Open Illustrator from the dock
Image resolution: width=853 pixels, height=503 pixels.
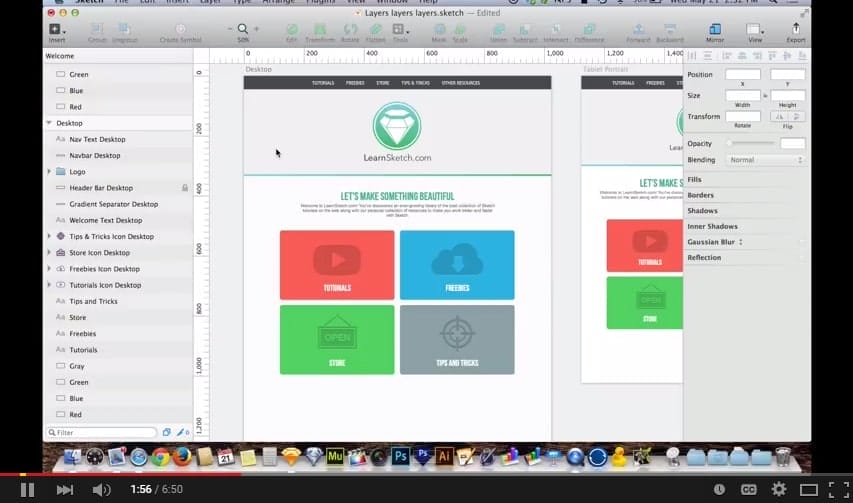tap(444, 456)
